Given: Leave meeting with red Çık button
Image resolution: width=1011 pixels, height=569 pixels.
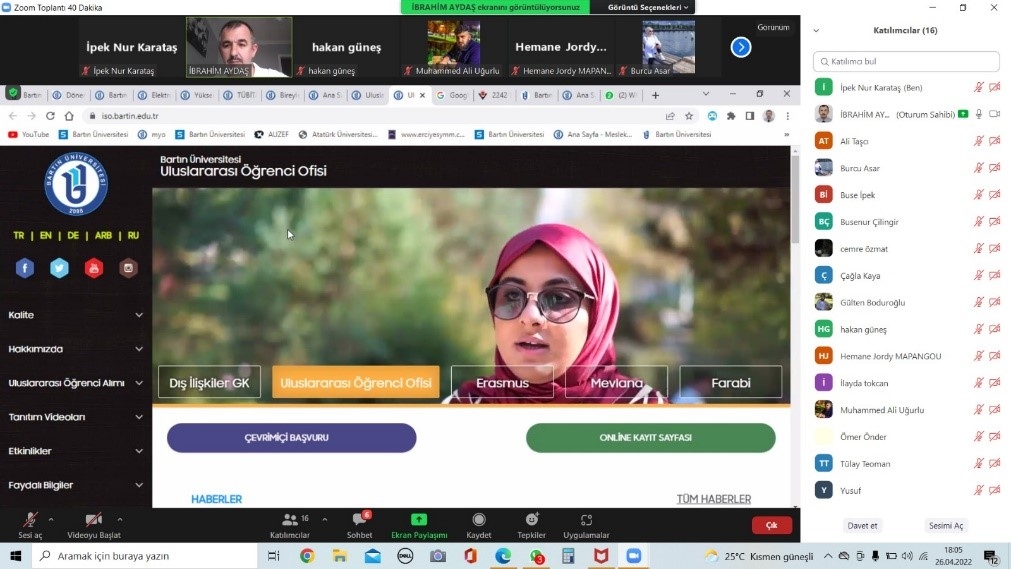Looking at the screenshot, I should (771, 525).
